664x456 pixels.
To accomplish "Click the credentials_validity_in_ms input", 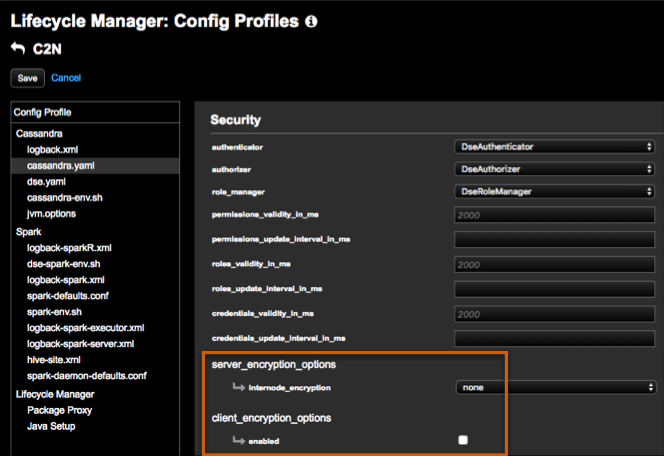I will click(554, 314).
